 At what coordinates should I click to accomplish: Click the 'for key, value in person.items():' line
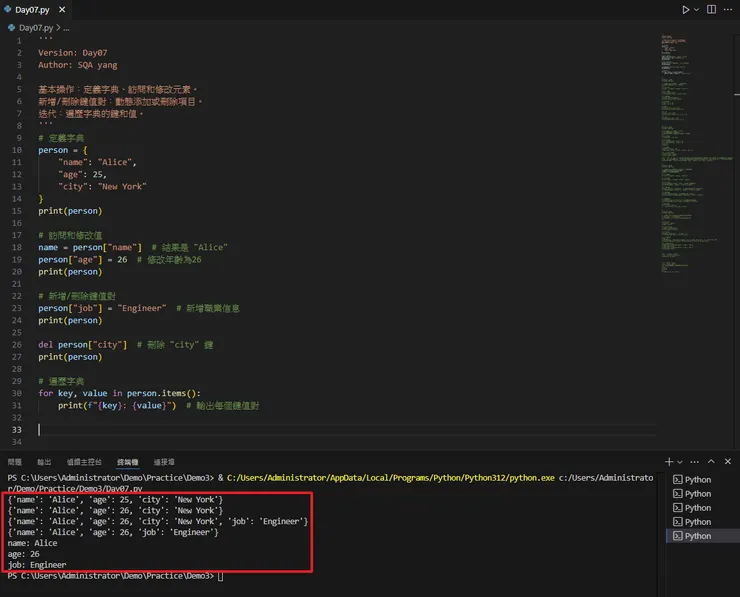(119, 394)
